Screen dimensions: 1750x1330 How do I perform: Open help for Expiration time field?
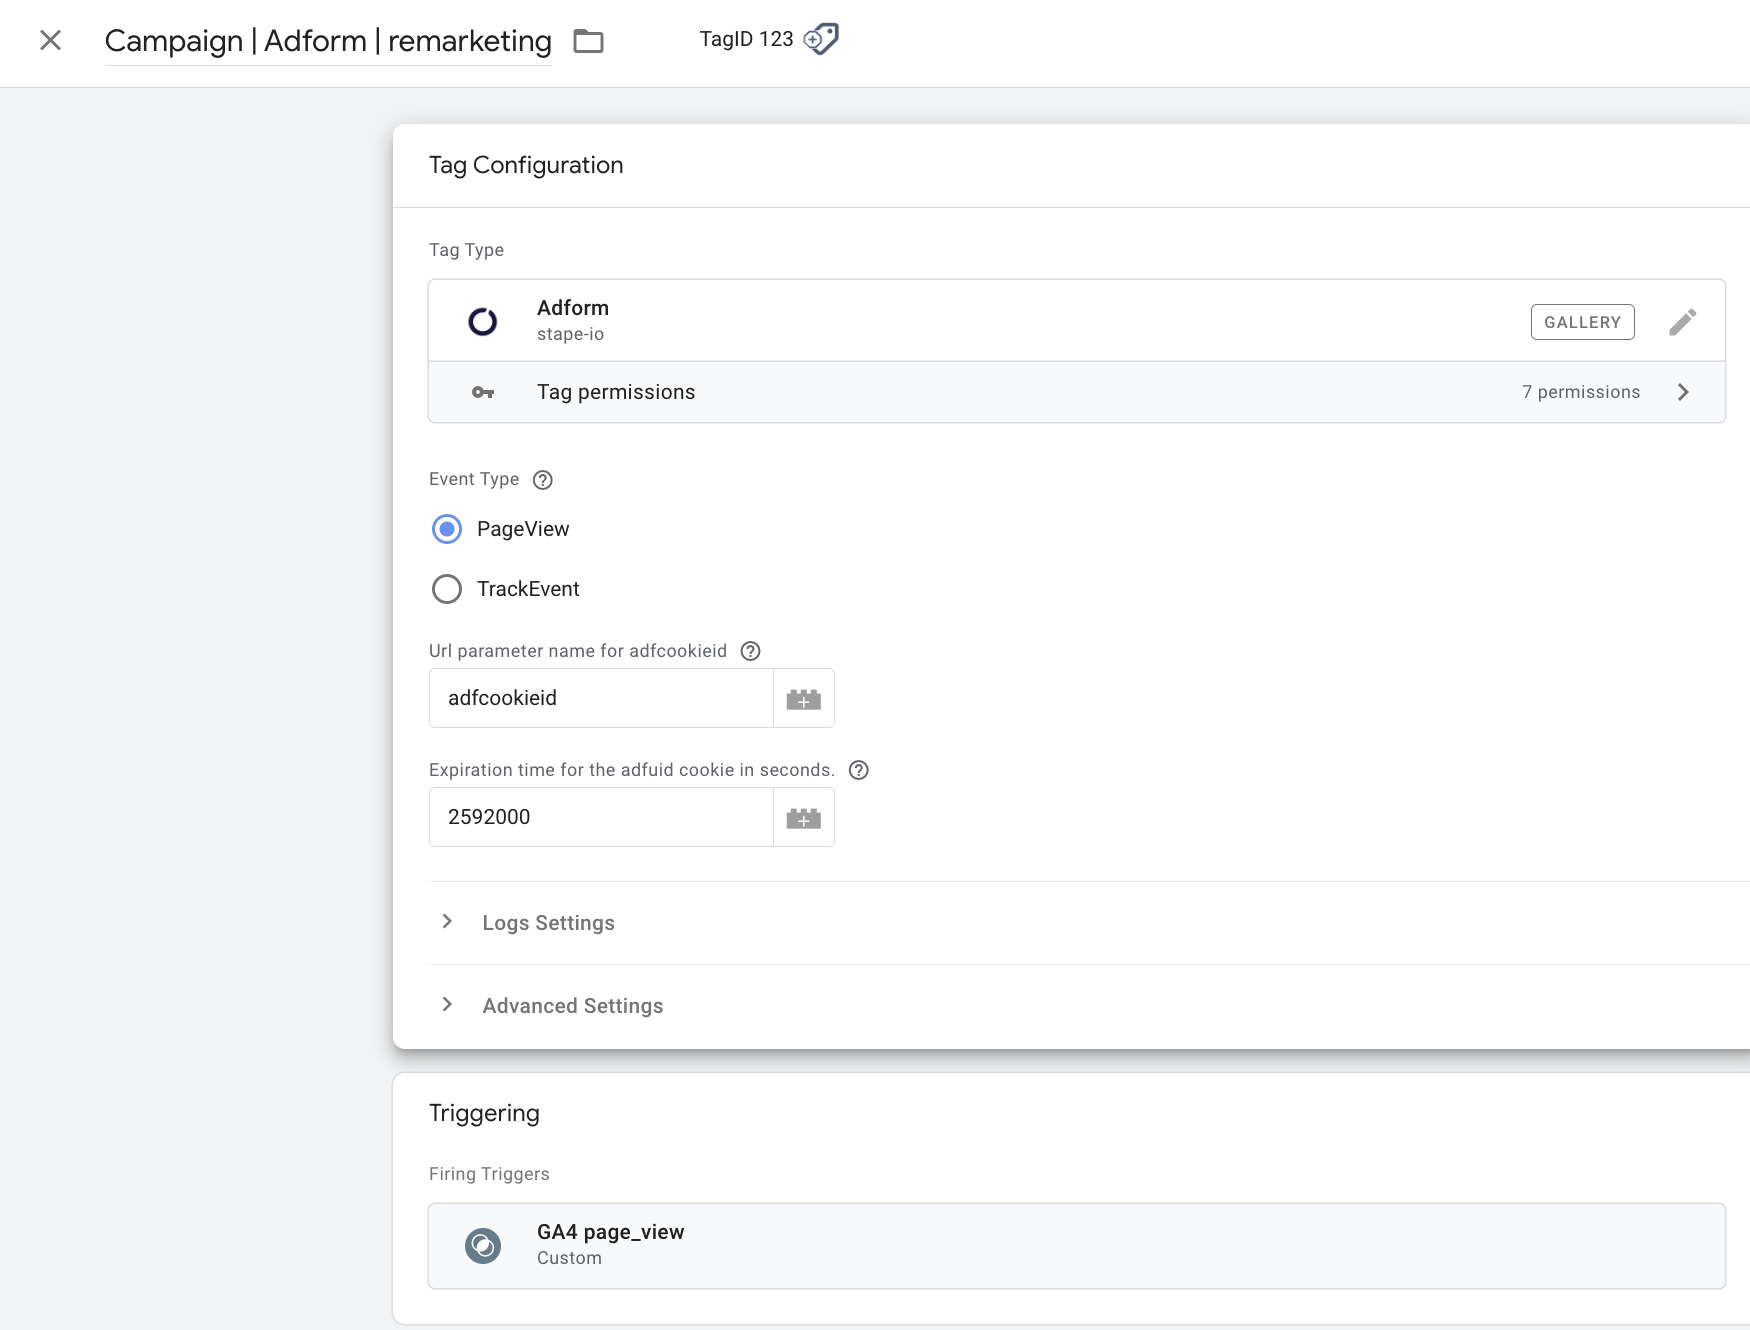[859, 770]
